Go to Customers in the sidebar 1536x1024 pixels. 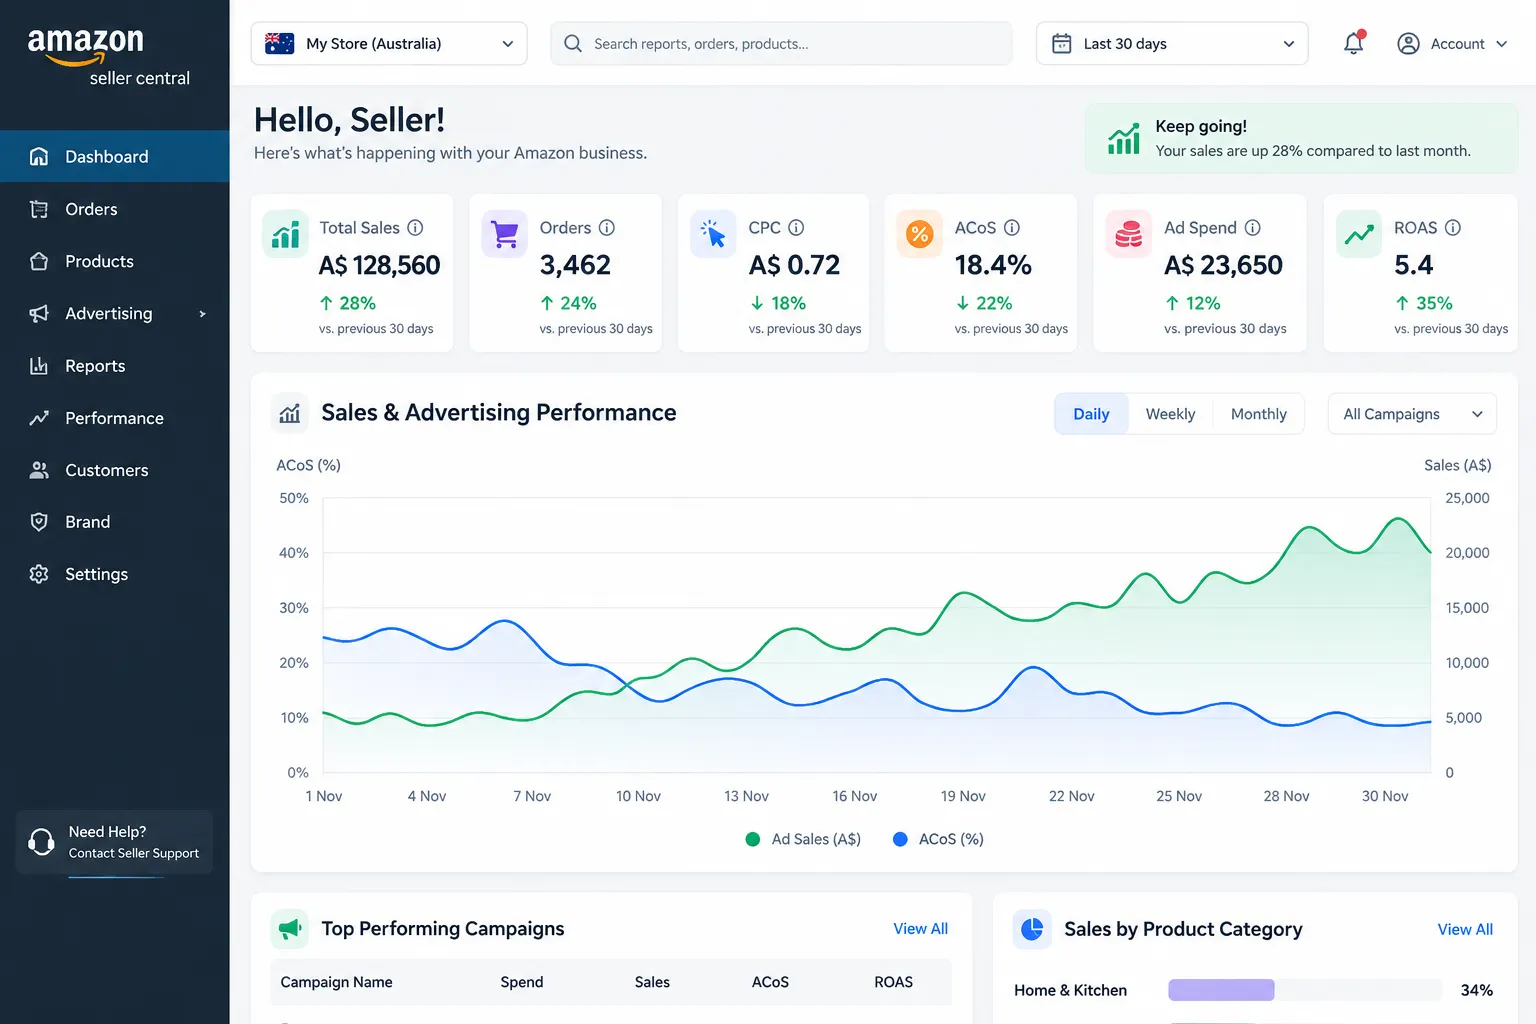pos(115,470)
